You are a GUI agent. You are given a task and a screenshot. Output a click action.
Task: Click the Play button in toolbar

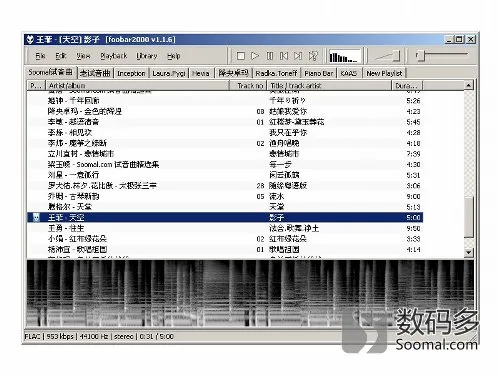[255, 56]
